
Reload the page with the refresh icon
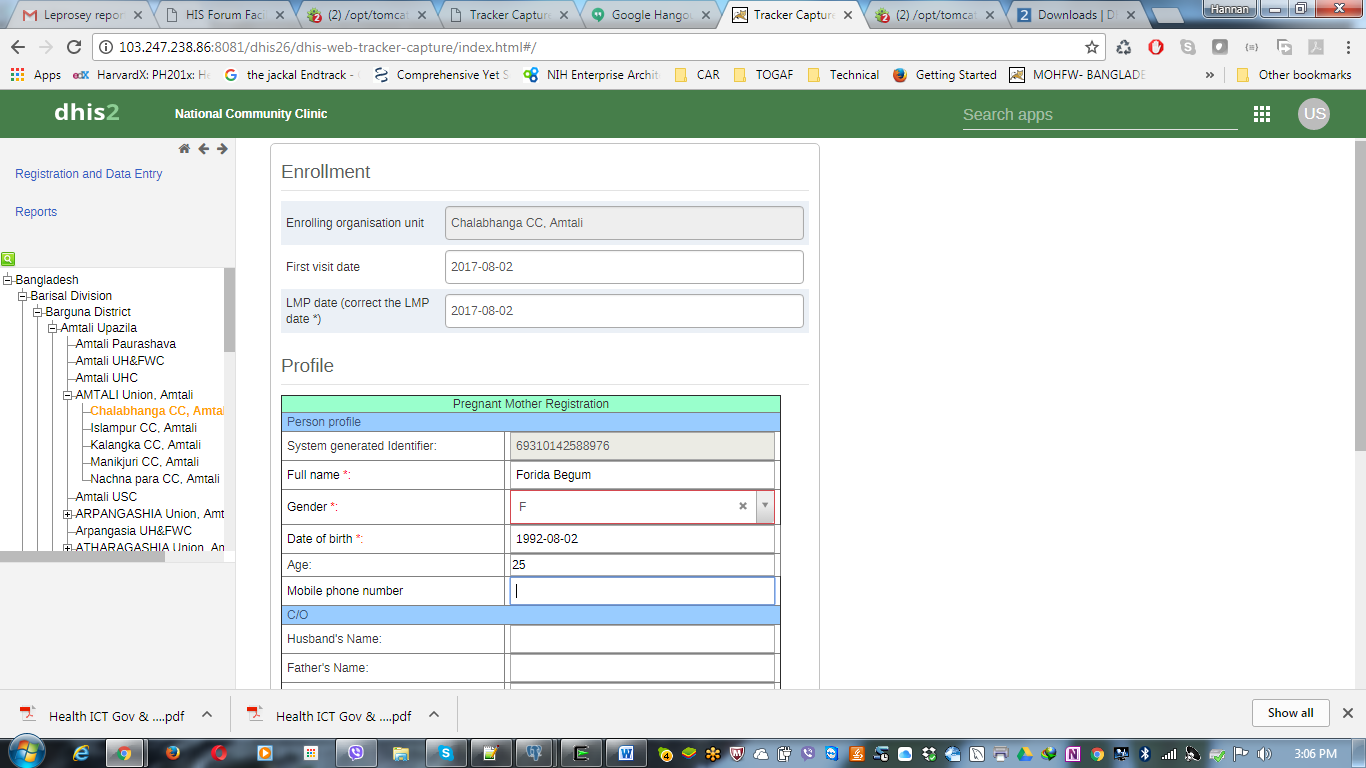pyautogui.click(x=73, y=47)
